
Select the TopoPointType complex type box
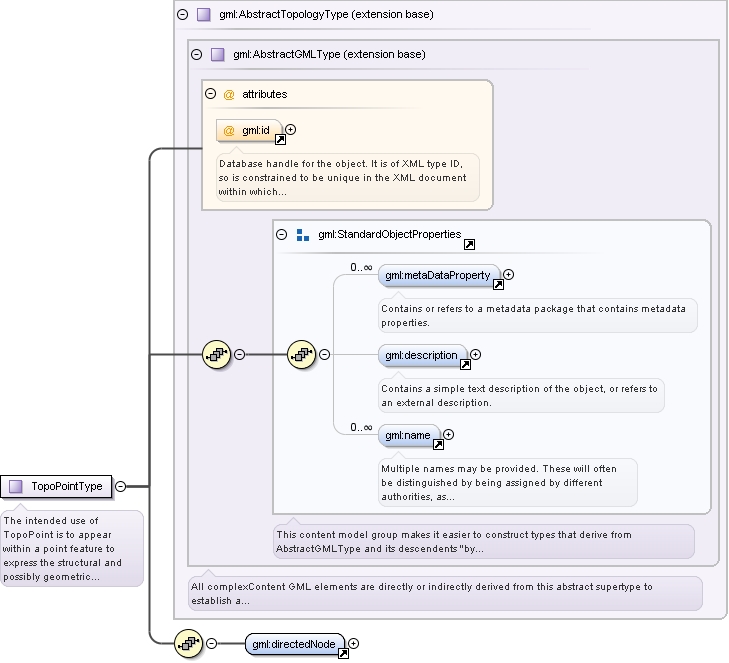click(56, 486)
